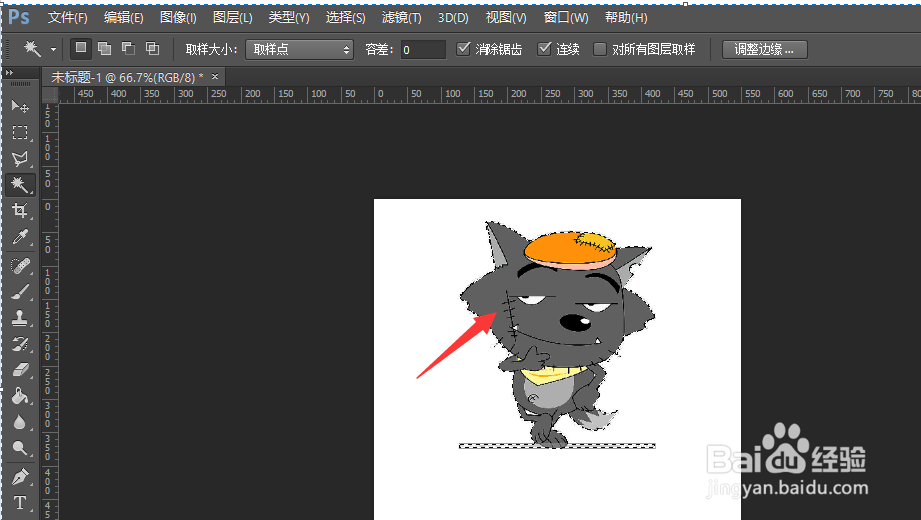Viewport: 921px width, 520px height.
Task: Select the Rectangular Marquee tool
Action: pos(20,133)
